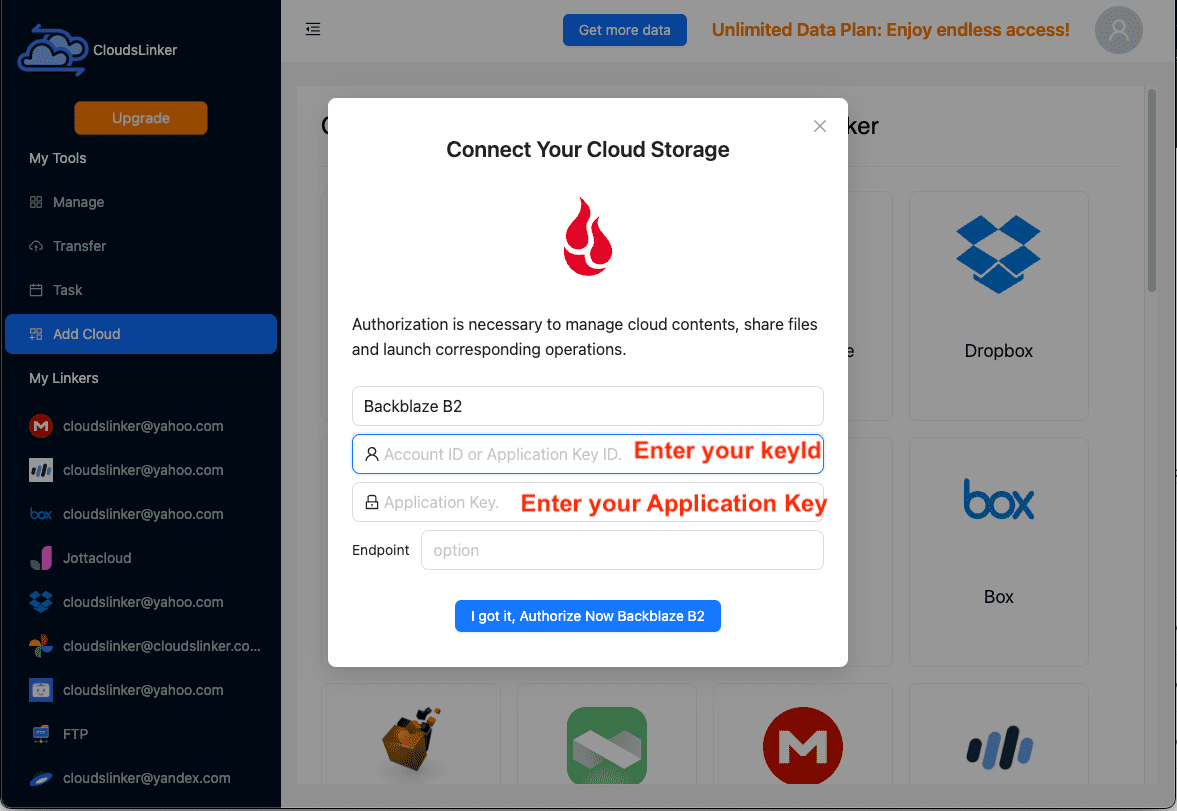Viewport: 1177px width, 811px height.
Task: Open the Jottacloud linker
Action: [141, 558]
